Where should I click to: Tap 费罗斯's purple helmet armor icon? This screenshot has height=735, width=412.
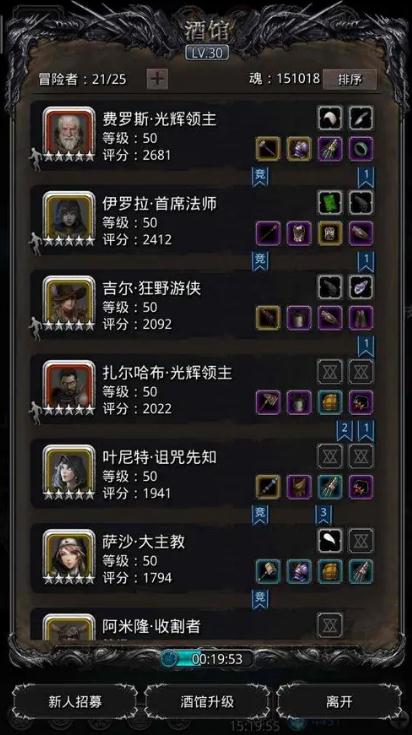[299, 149]
